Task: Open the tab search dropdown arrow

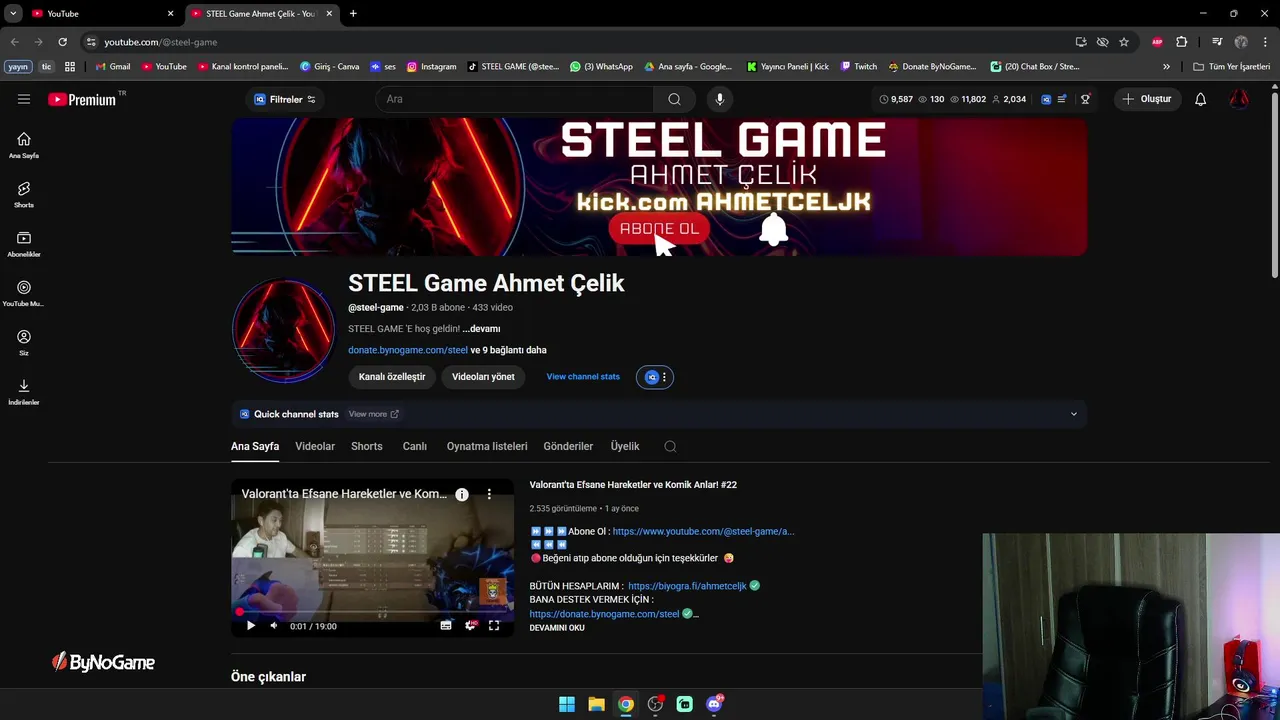Action: point(13,13)
